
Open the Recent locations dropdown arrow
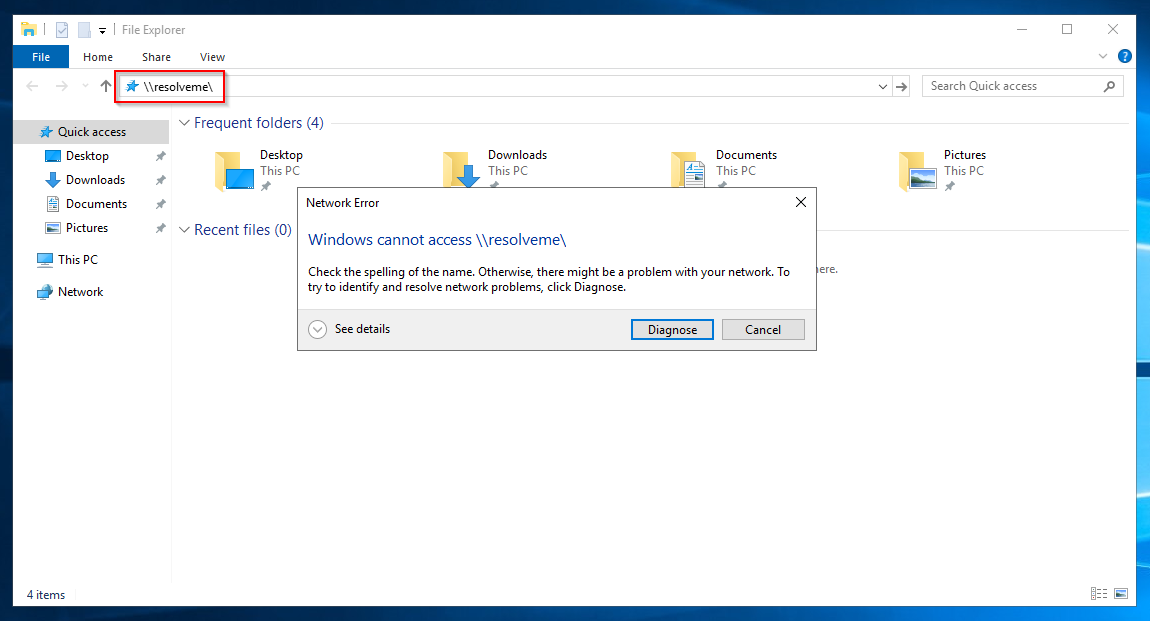click(85, 87)
